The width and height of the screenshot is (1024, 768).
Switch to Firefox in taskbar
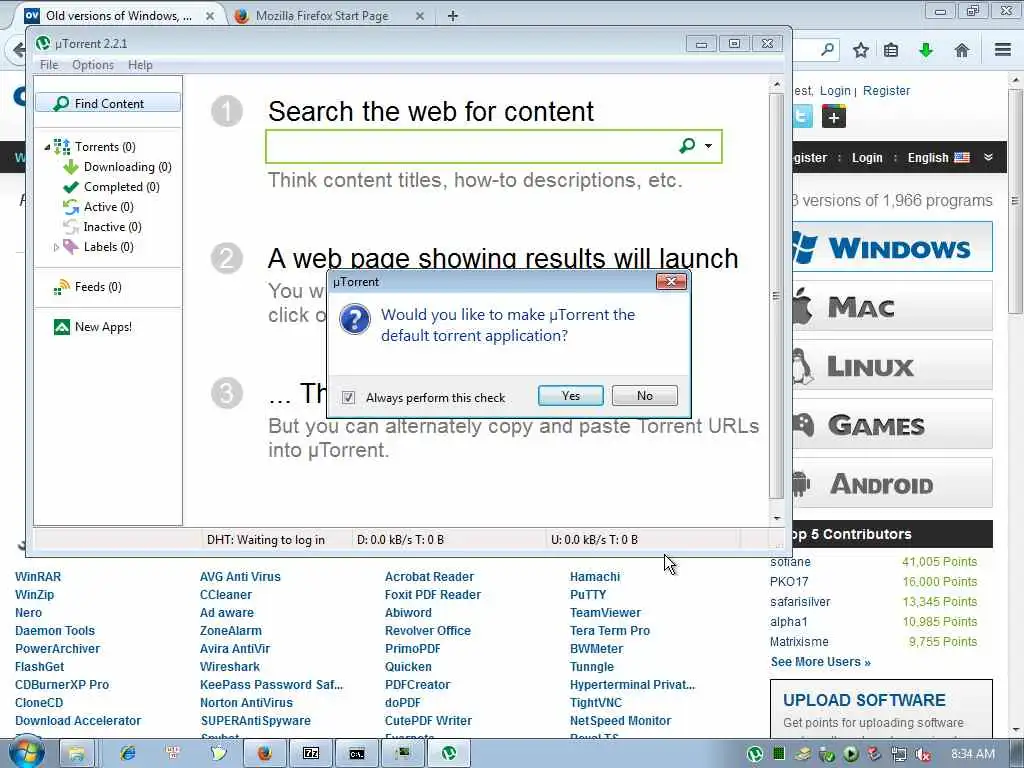tap(264, 754)
